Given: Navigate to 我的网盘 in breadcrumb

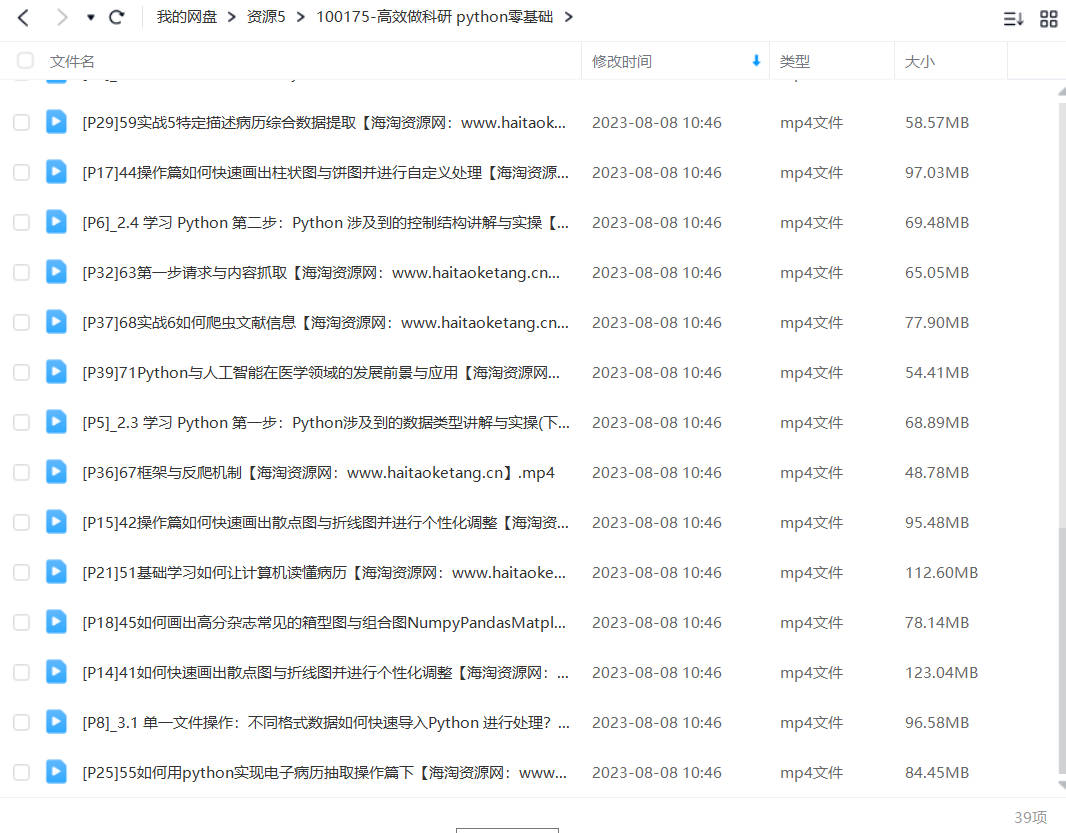Looking at the screenshot, I should click(186, 17).
